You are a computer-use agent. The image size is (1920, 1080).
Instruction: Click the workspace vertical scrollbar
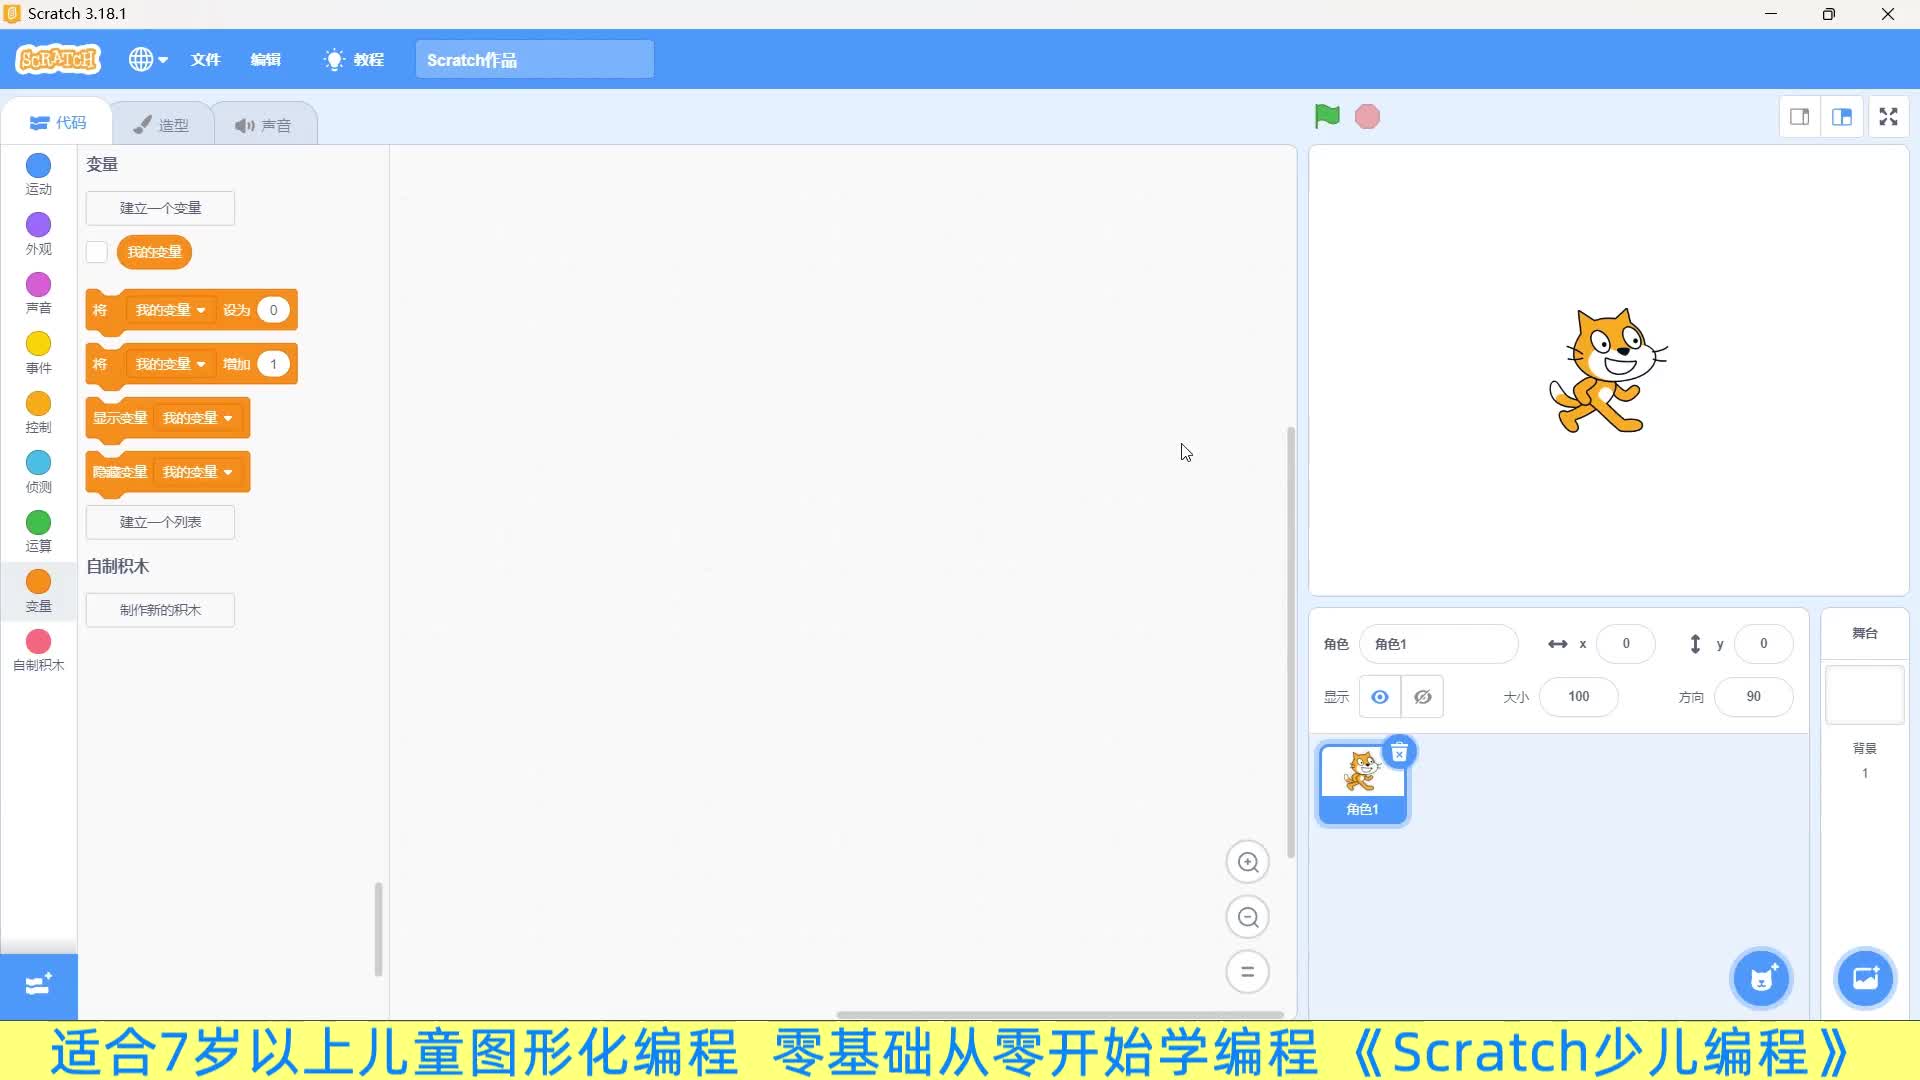1291,642
